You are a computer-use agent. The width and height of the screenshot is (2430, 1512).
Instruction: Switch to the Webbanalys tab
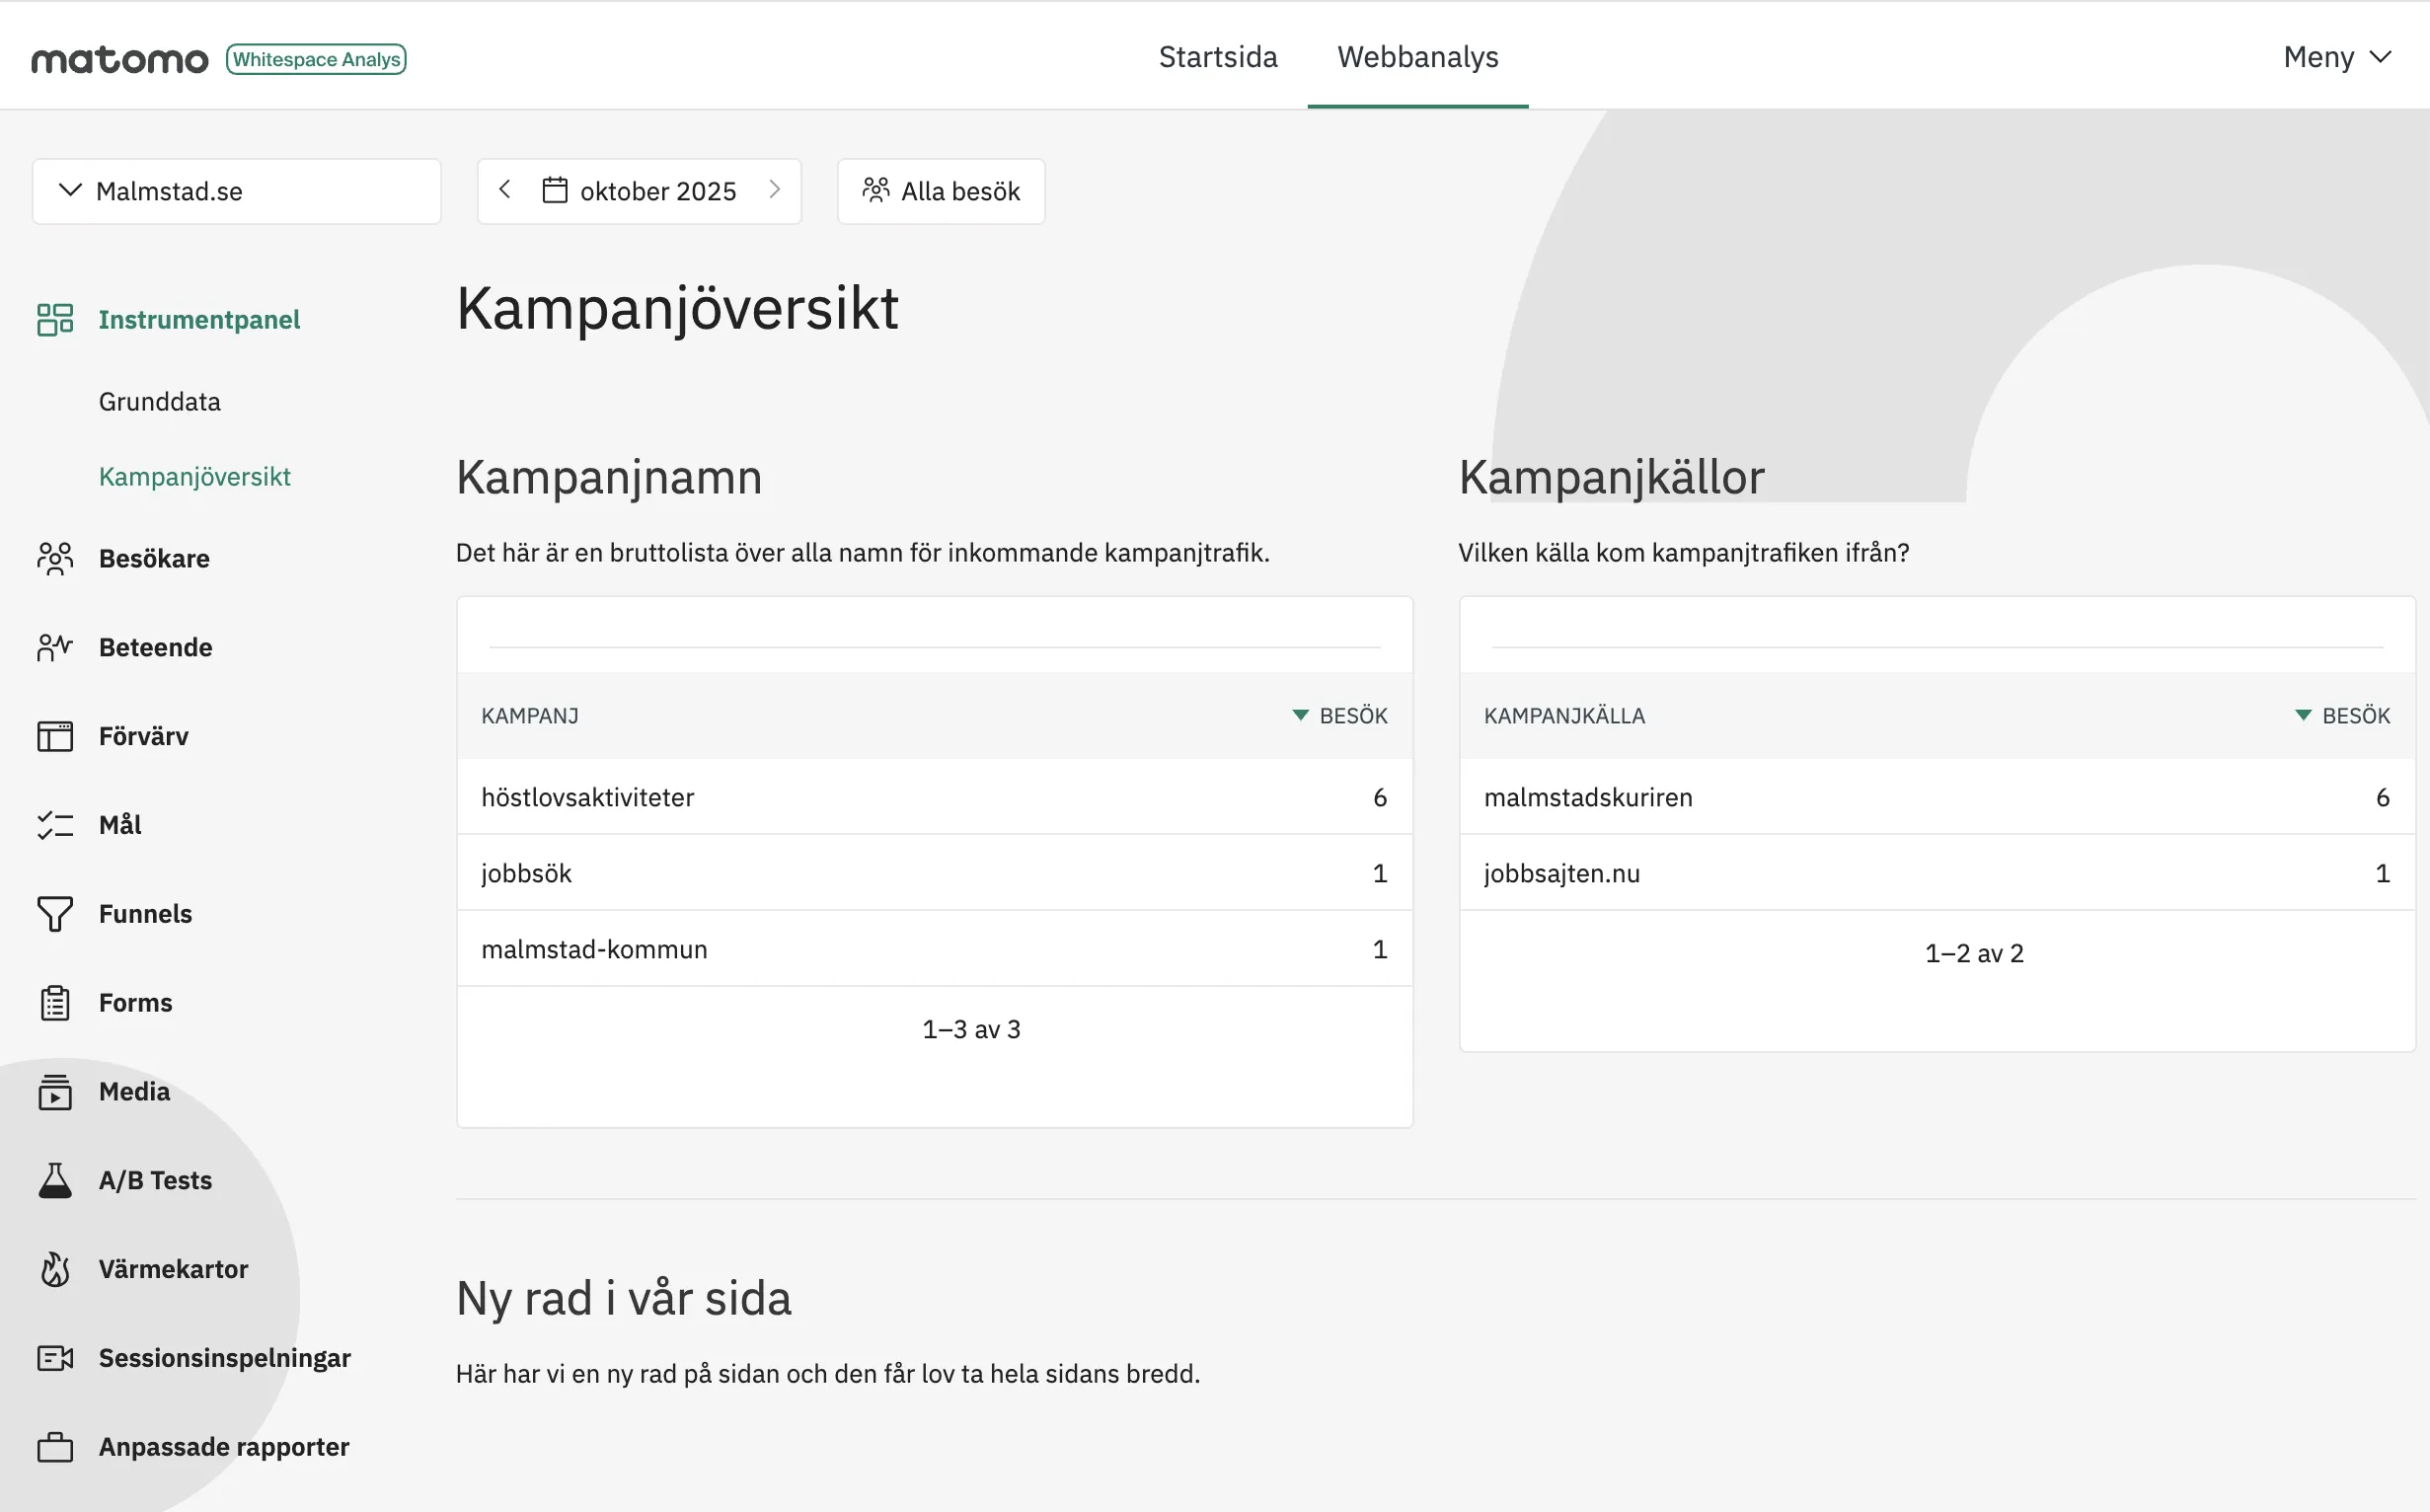coord(1417,57)
